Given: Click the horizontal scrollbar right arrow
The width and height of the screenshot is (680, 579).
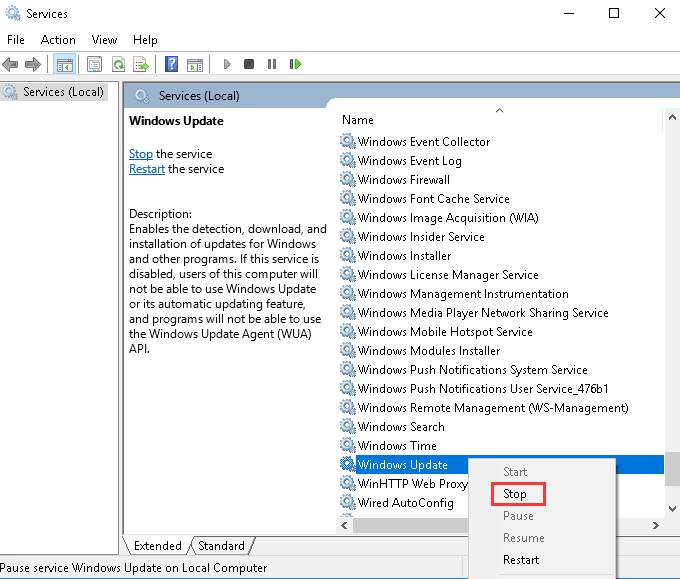Looking at the screenshot, I should [655, 526].
